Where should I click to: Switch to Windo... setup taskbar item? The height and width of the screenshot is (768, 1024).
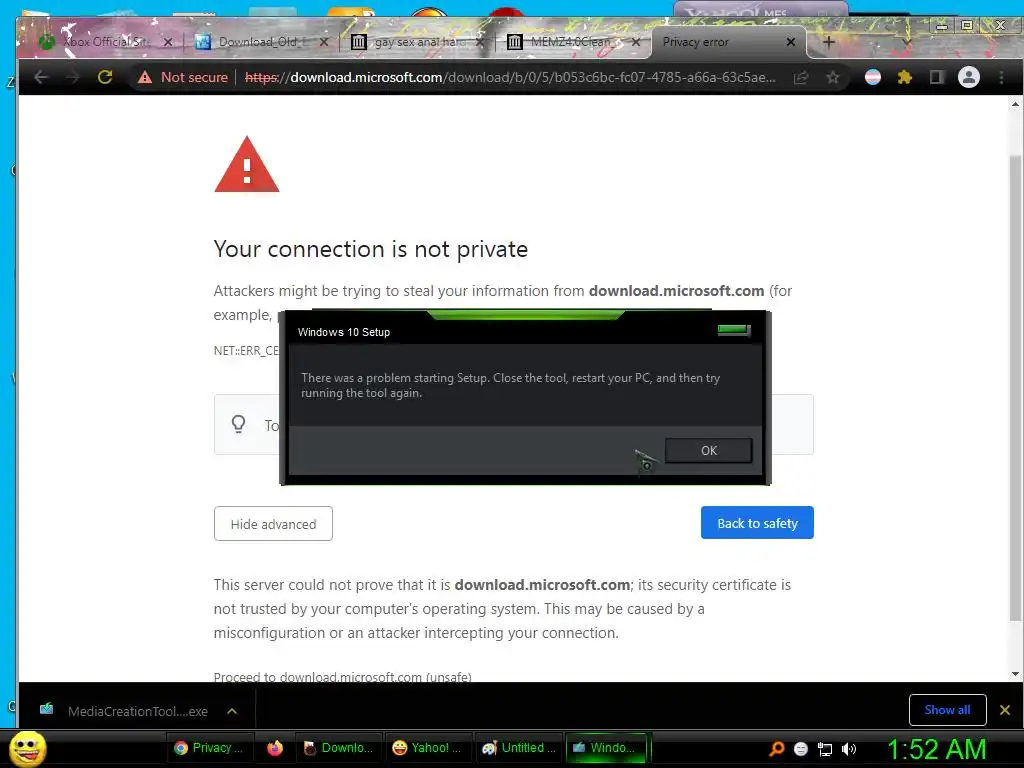(x=606, y=748)
